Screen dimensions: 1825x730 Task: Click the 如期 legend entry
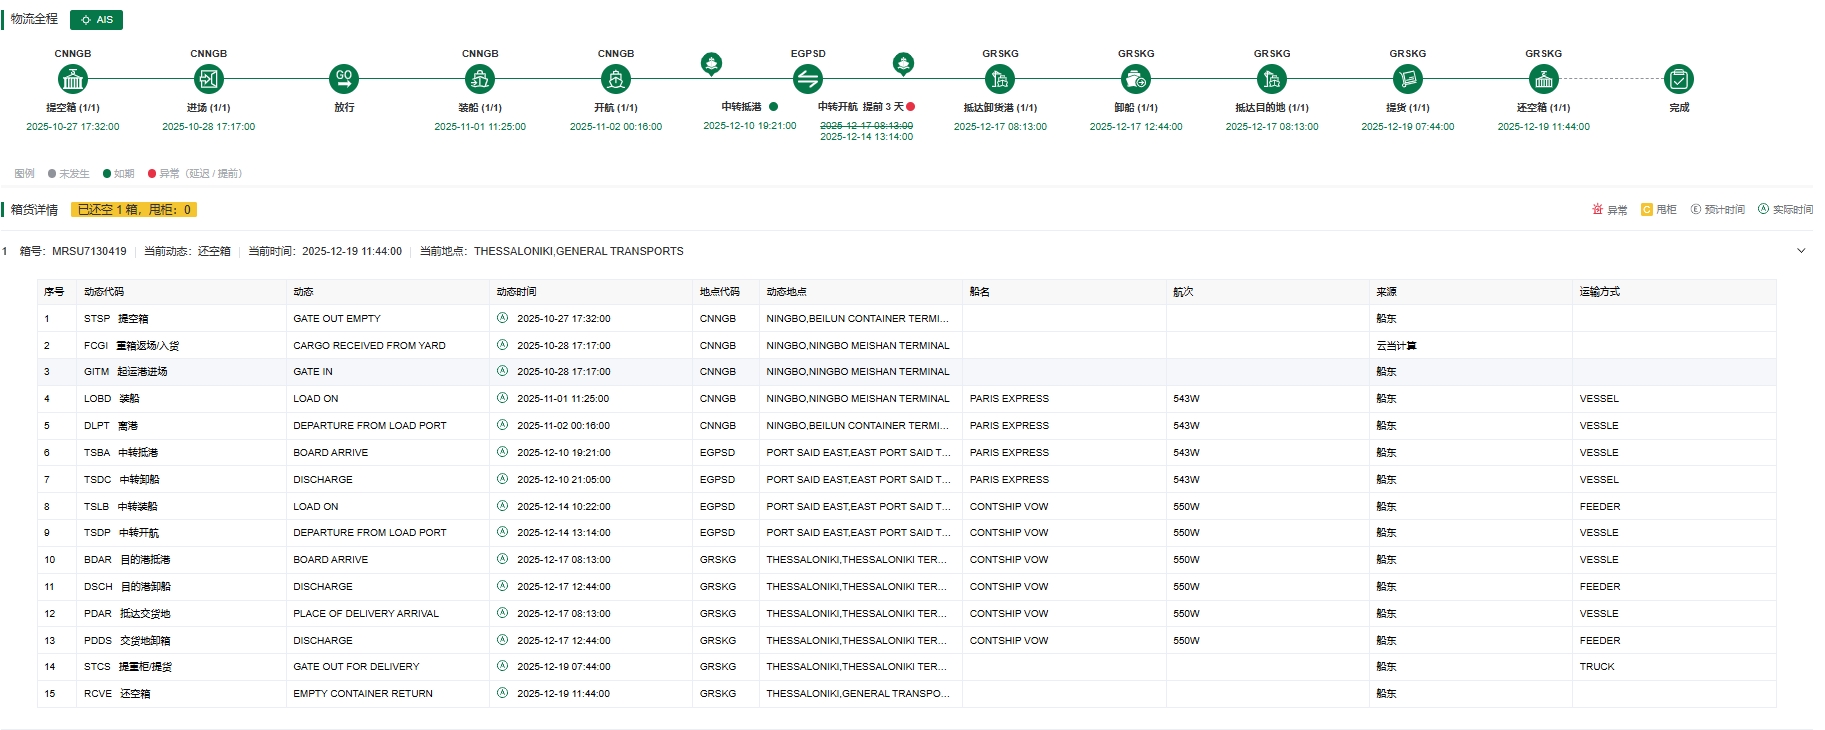point(119,174)
